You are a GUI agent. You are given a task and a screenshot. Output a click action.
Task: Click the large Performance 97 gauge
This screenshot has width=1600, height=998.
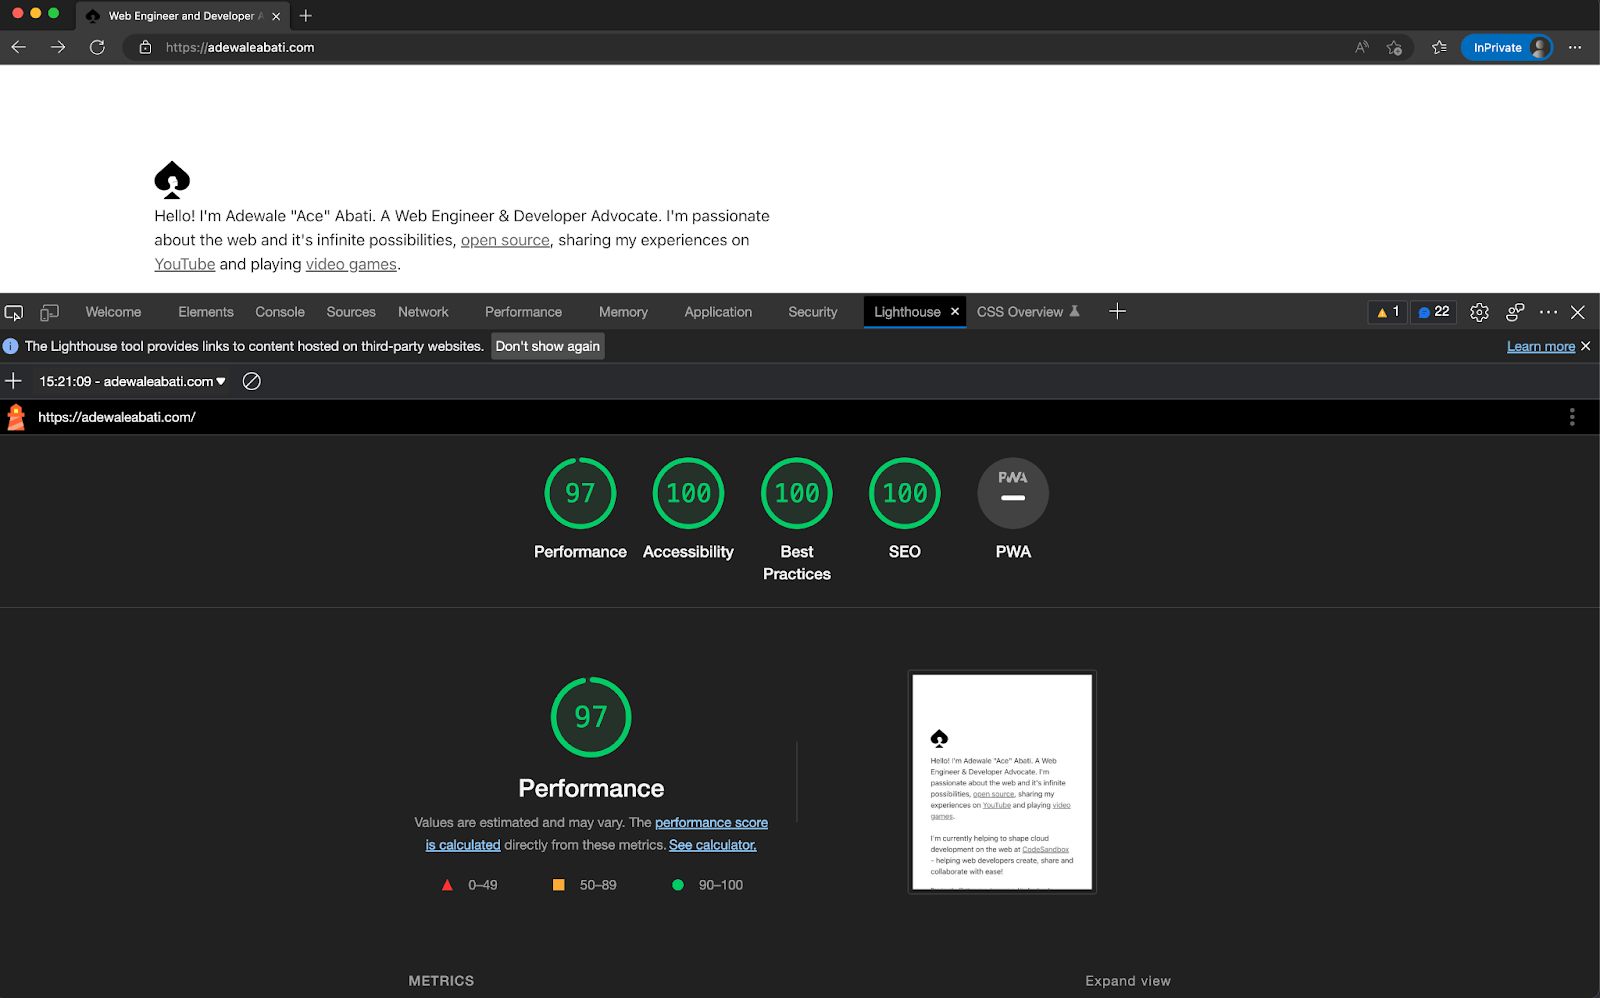(591, 717)
